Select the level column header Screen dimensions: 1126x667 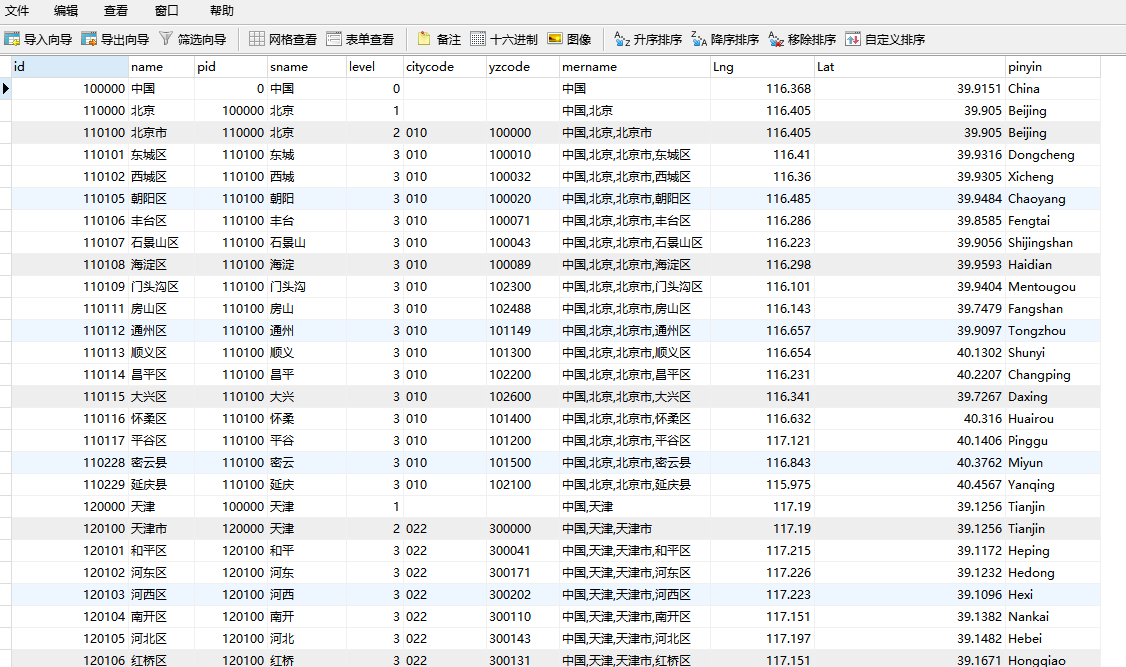tap(375, 67)
